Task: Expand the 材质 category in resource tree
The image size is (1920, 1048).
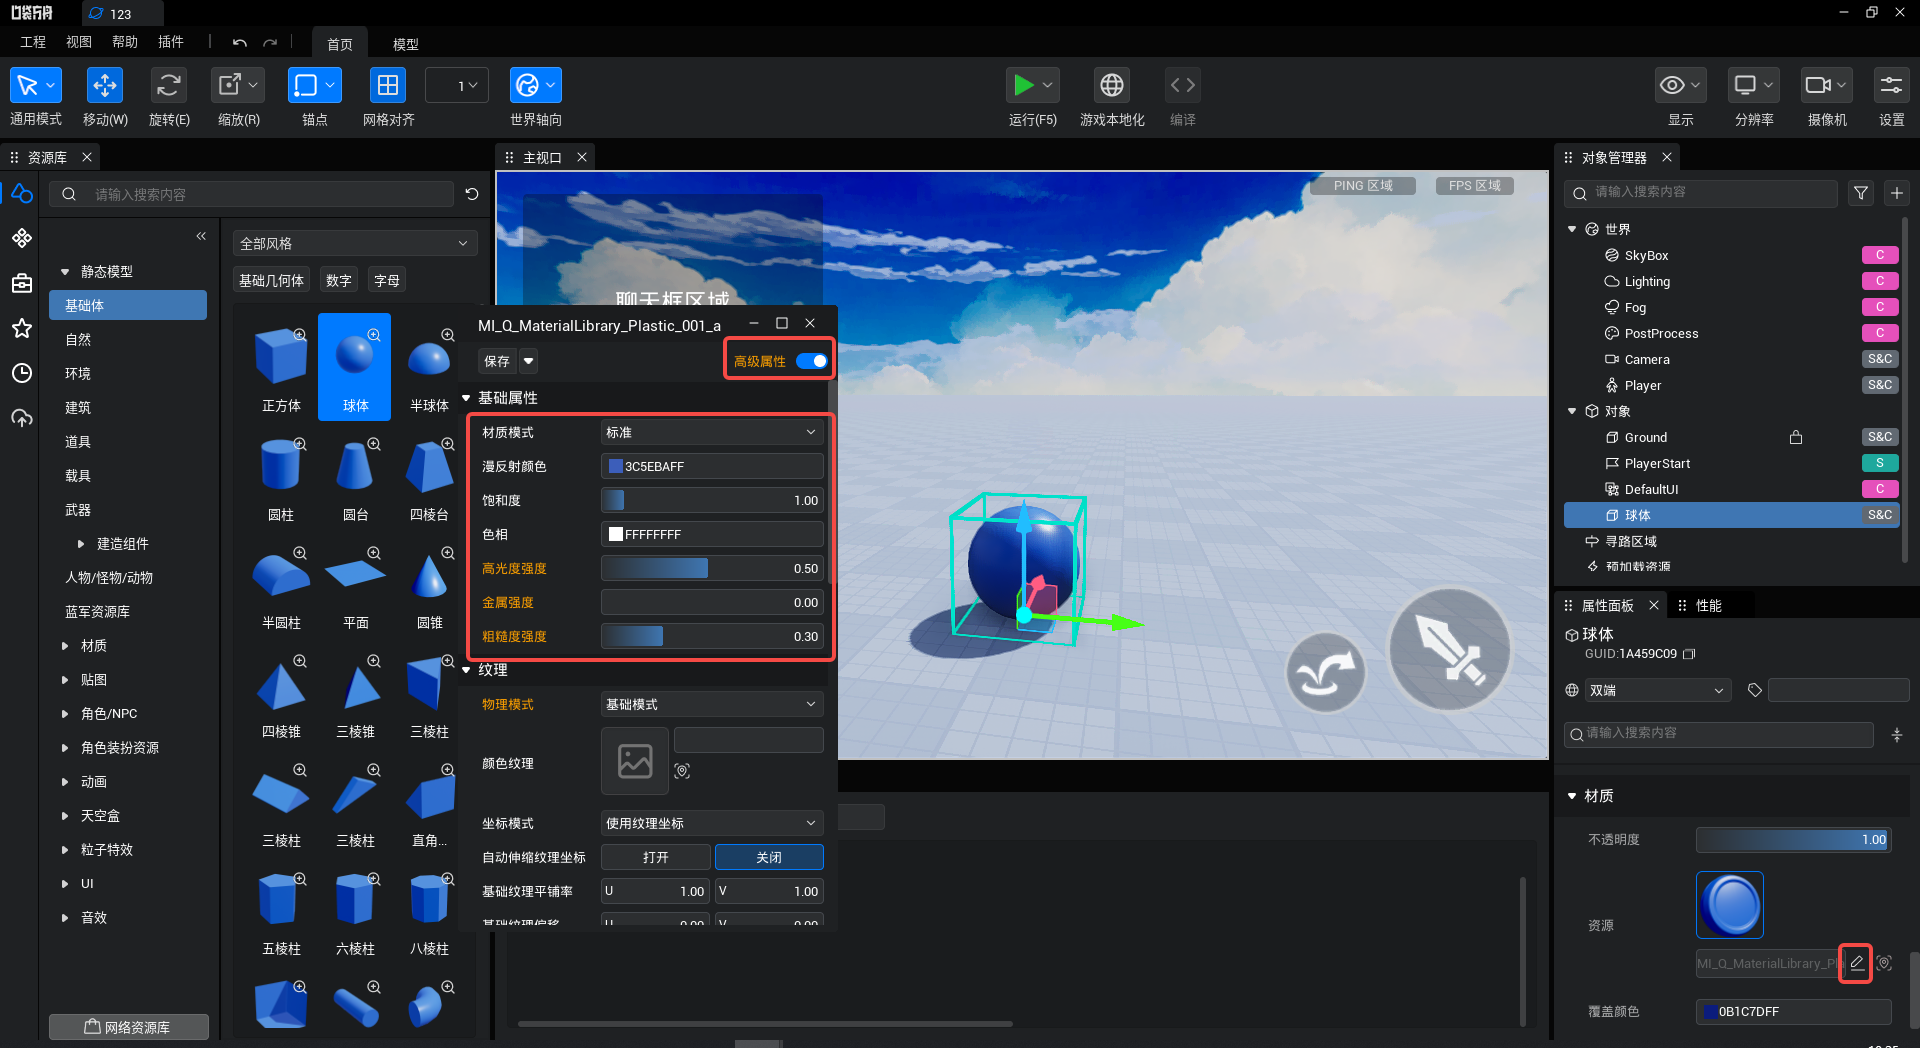Action: click(65, 646)
